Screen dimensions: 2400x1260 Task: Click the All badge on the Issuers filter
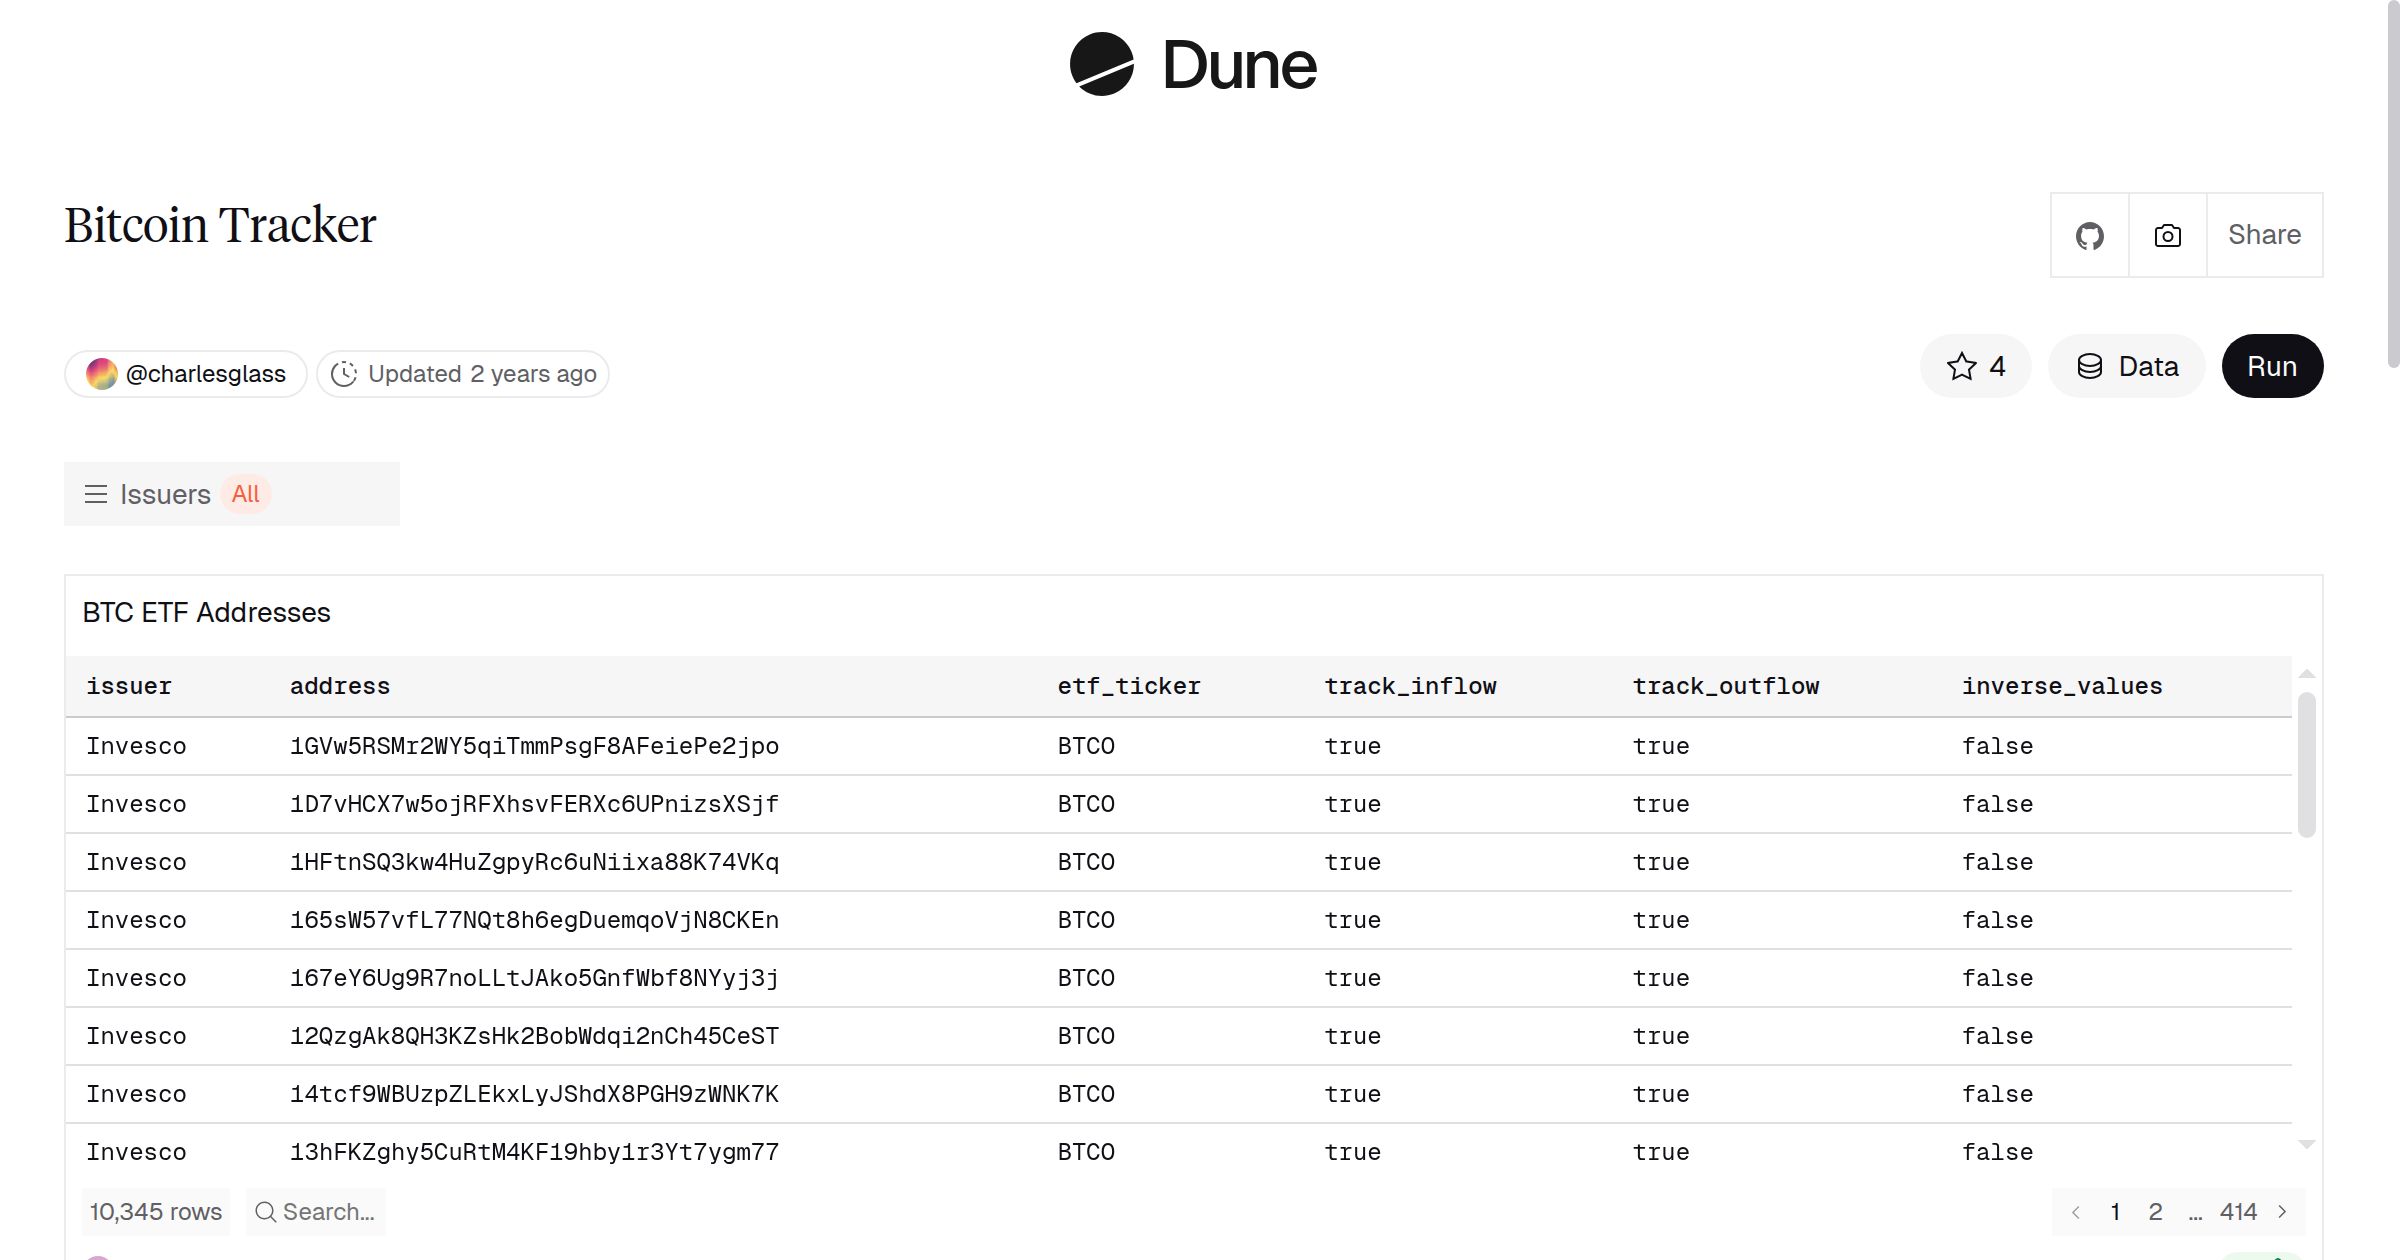pyautogui.click(x=245, y=494)
